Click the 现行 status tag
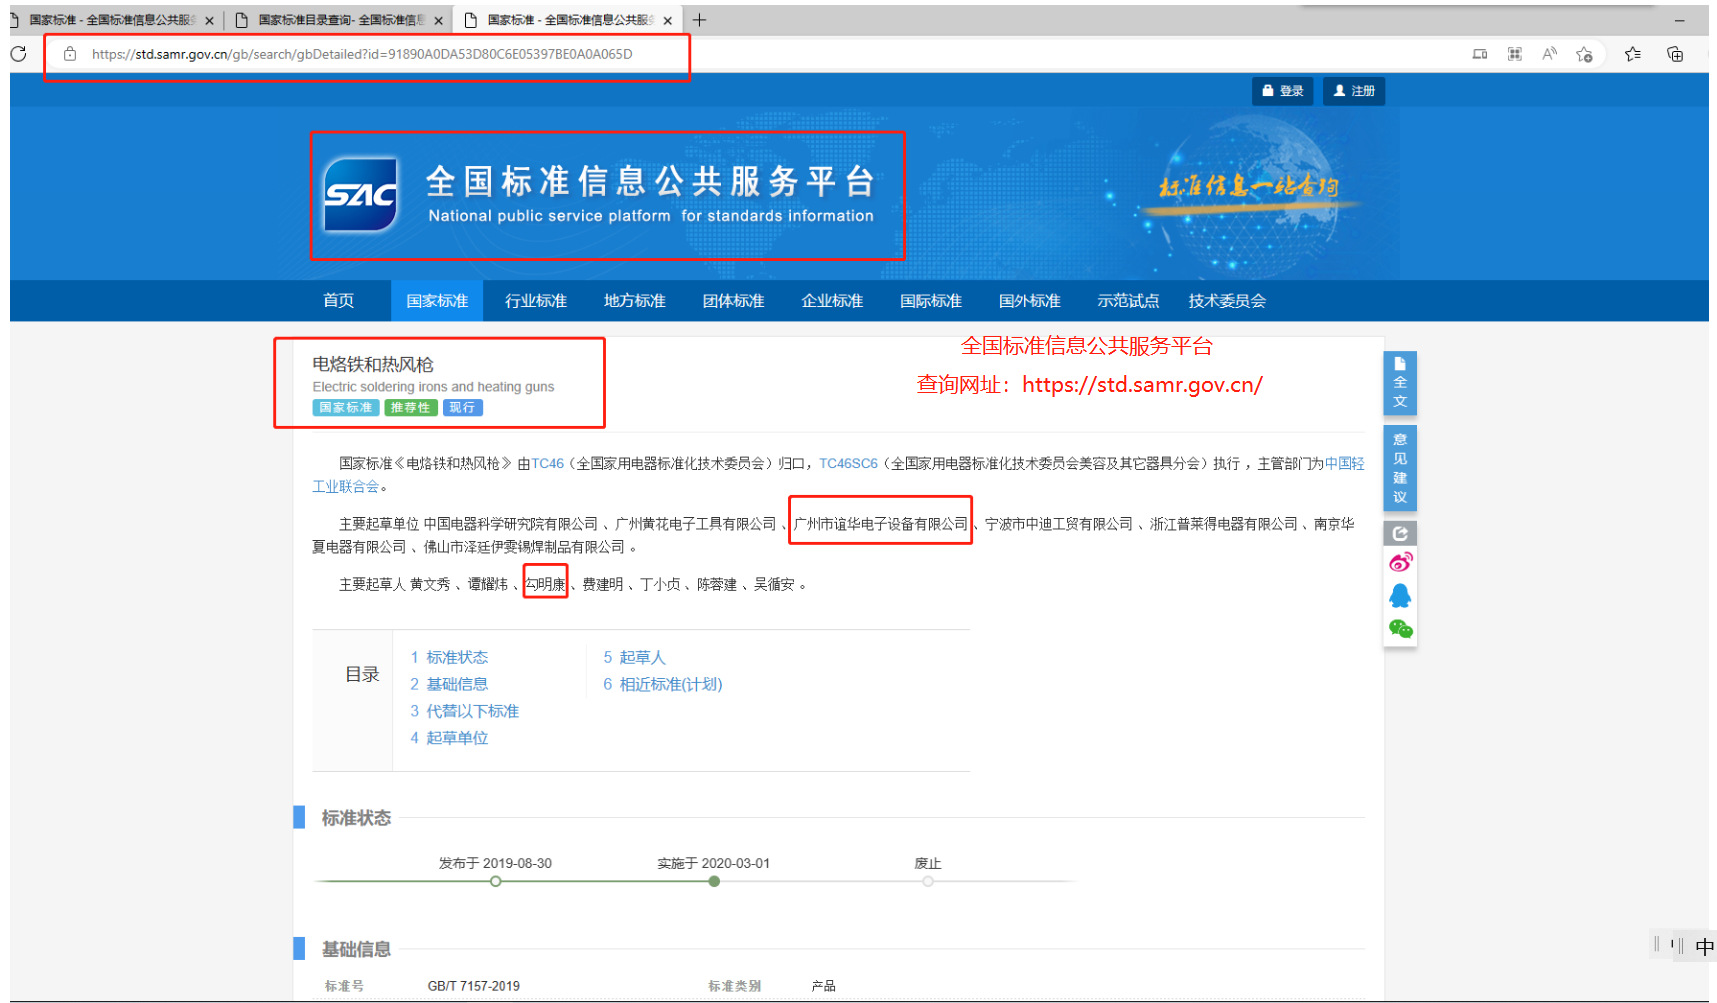 (463, 408)
